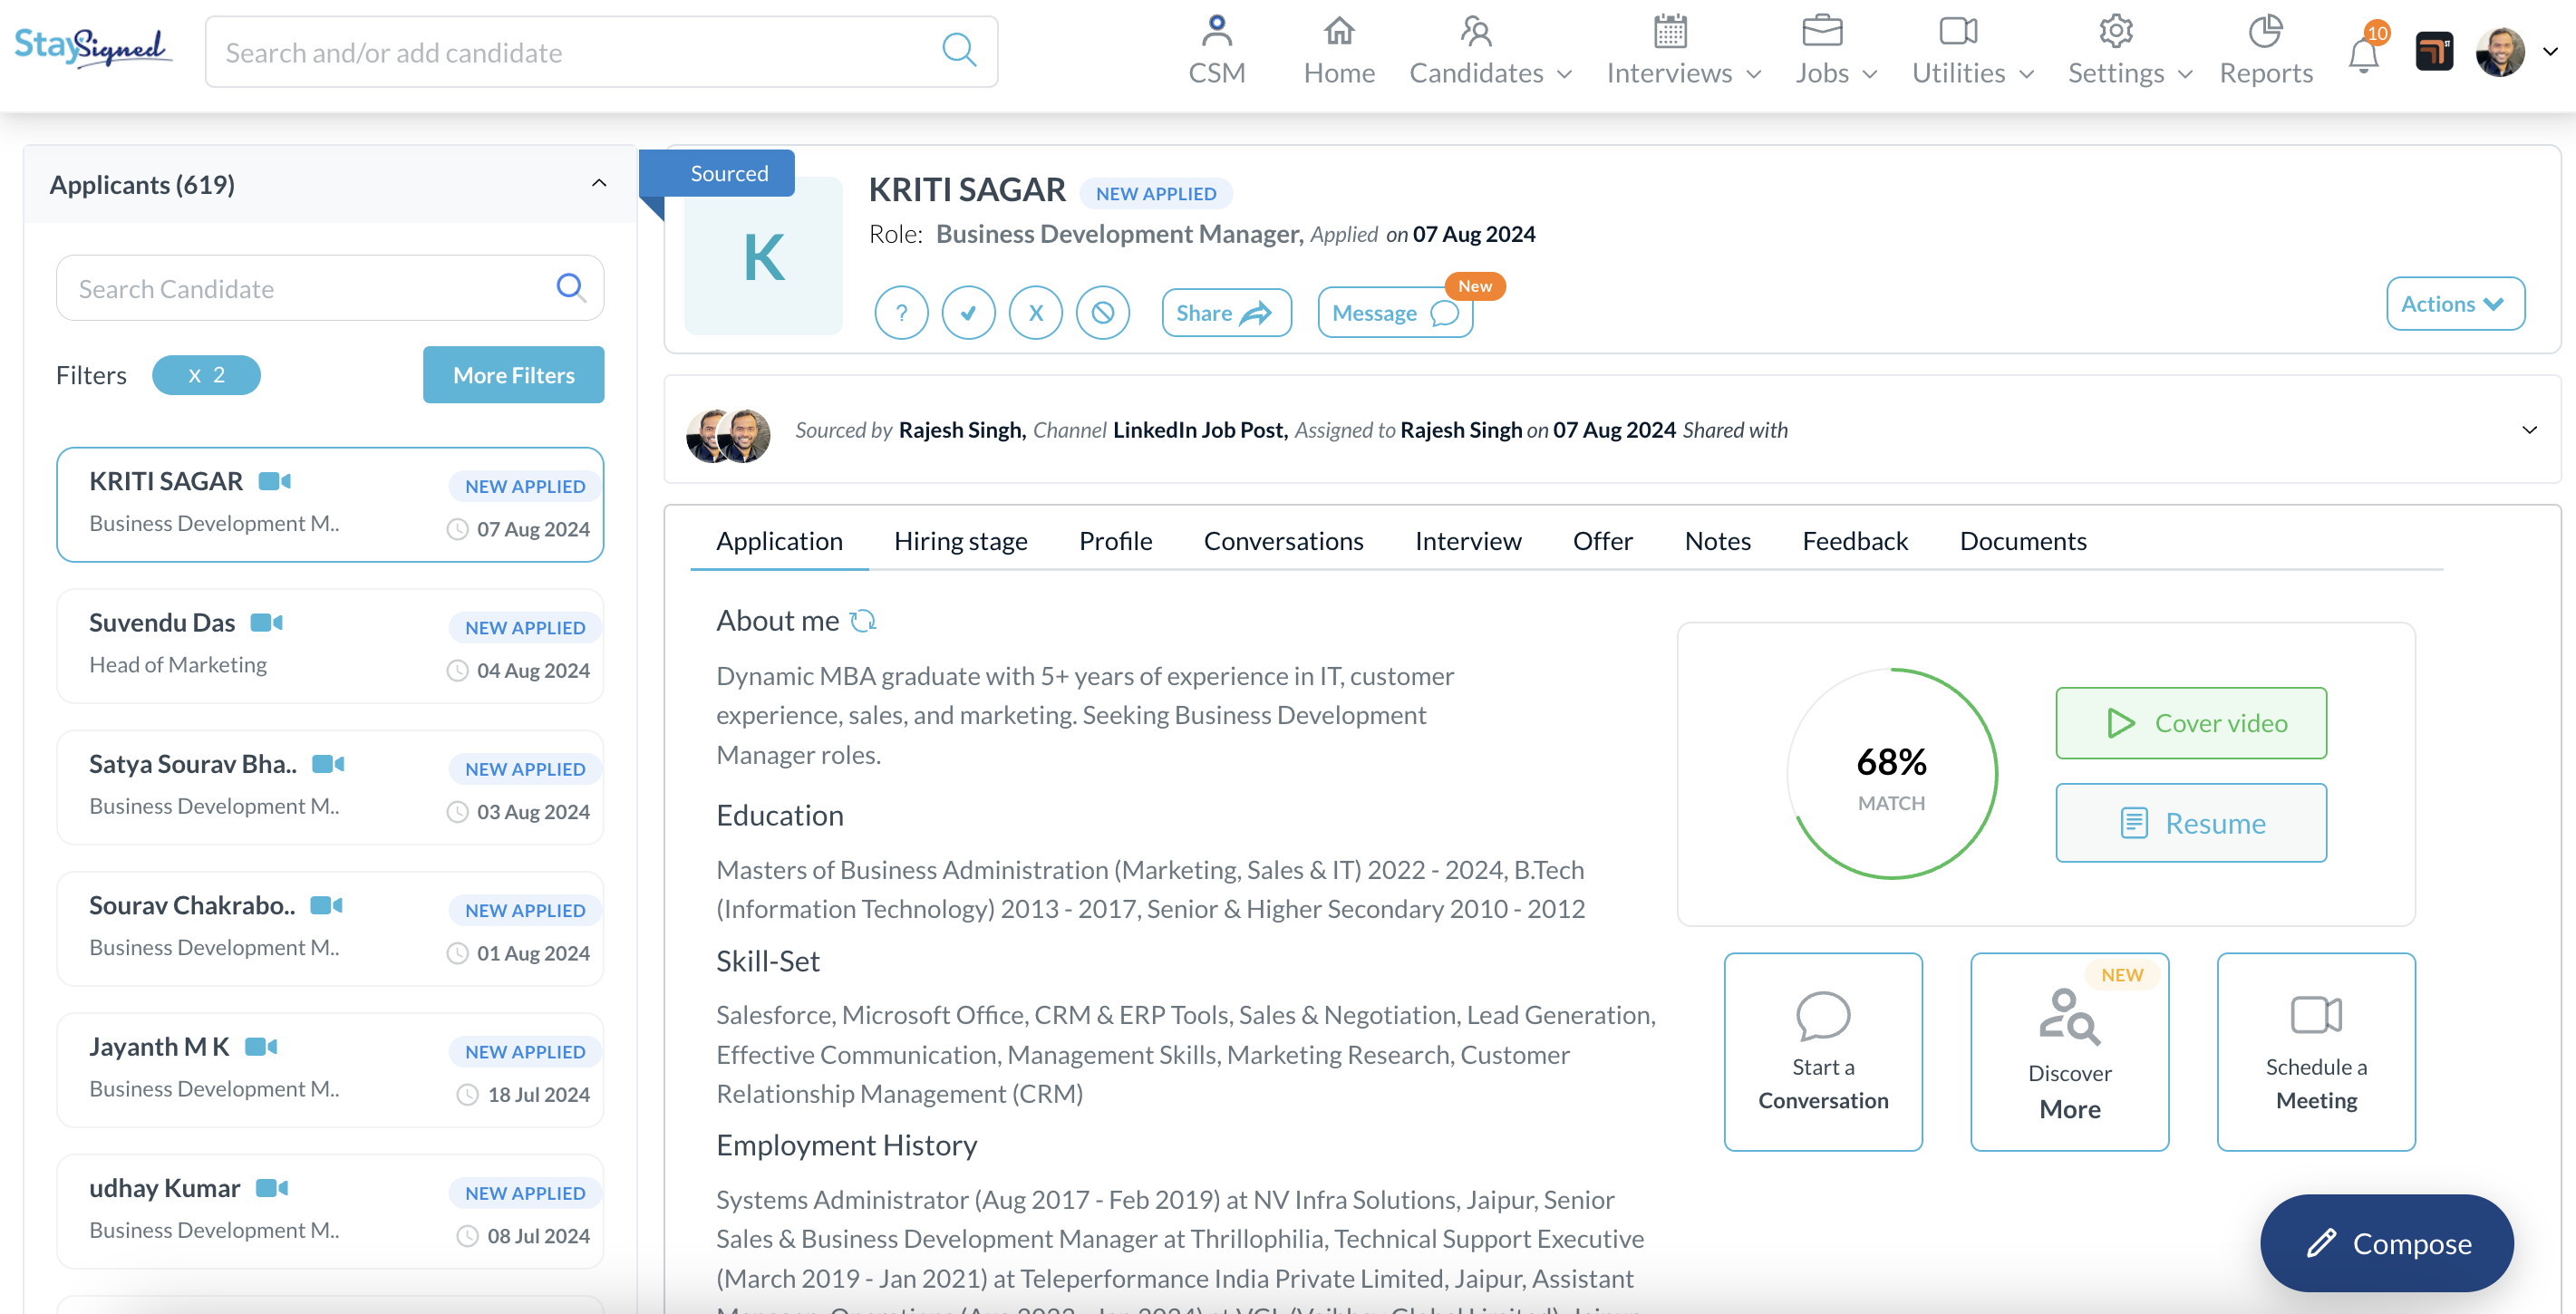Collapse the Applicants panel
Image resolution: width=2576 pixels, height=1314 pixels.
(x=599, y=183)
